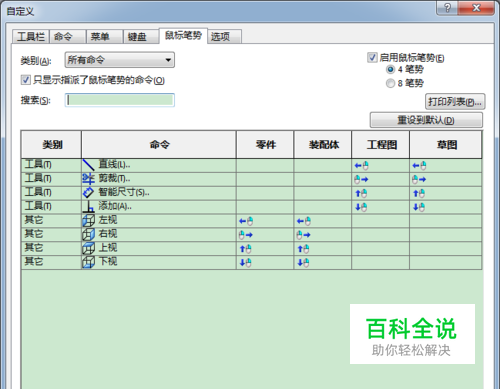Select the up gesture for 上视 under 零件
Screen dimensions: 500x389
(246, 249)
